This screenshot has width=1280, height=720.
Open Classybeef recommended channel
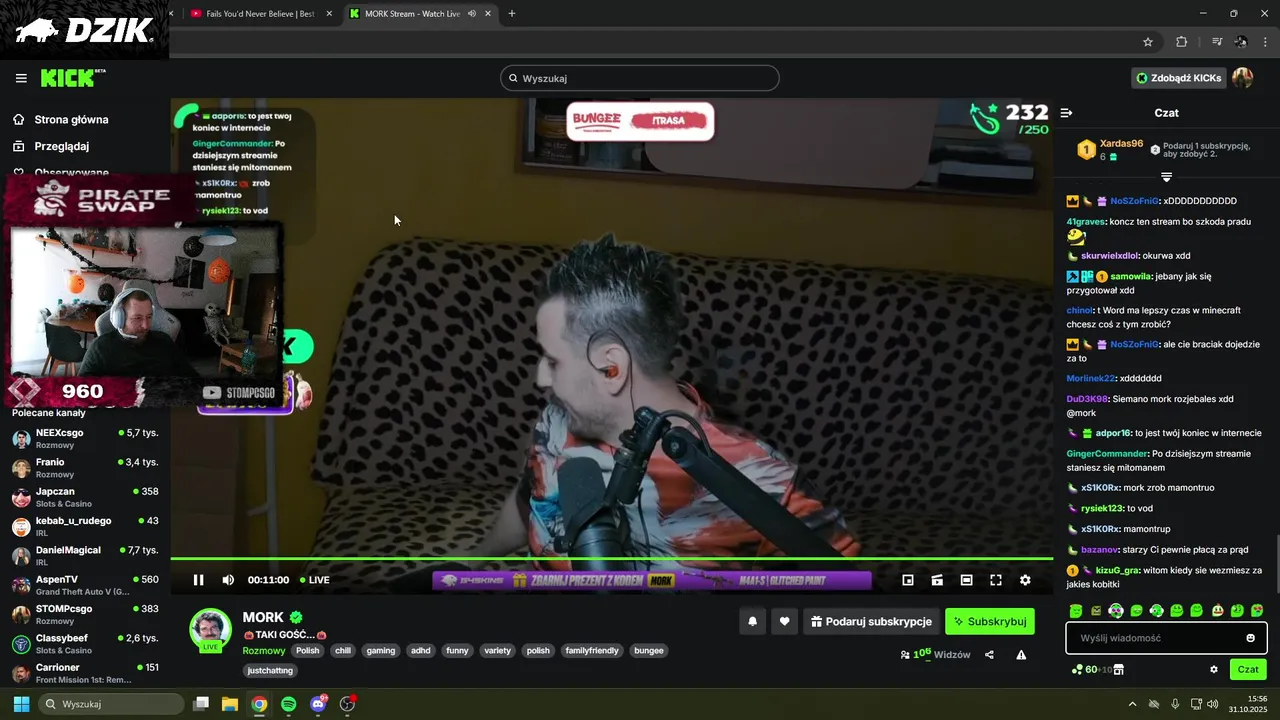[85, 644]
